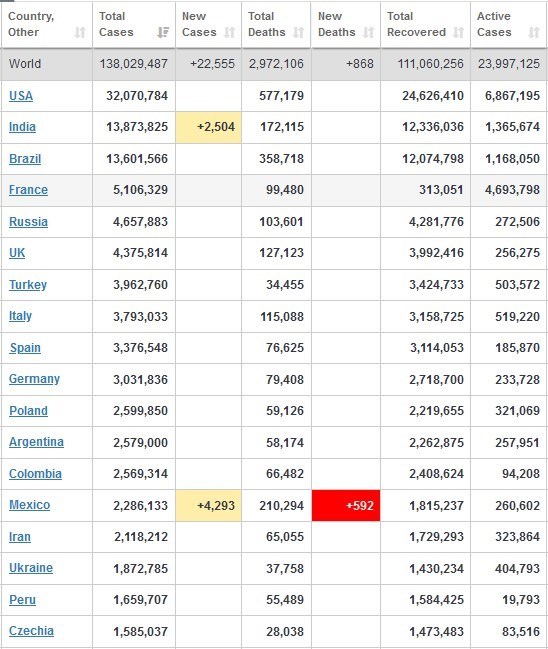This screenshot has height=649, width=548.
Task: Click the Total Cases column header
Action: pos(116,24)
